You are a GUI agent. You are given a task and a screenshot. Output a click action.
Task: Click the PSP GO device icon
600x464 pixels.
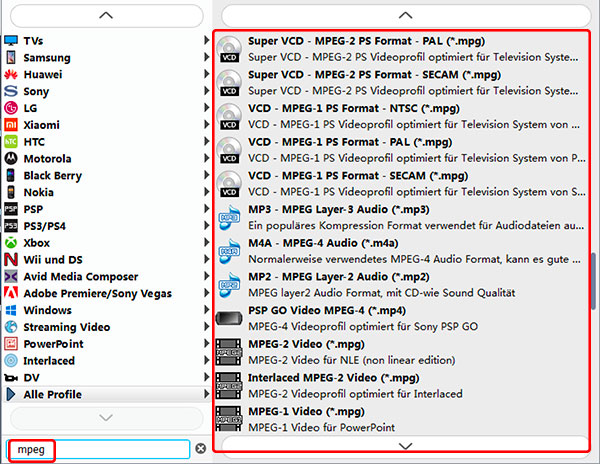(229, 318)
